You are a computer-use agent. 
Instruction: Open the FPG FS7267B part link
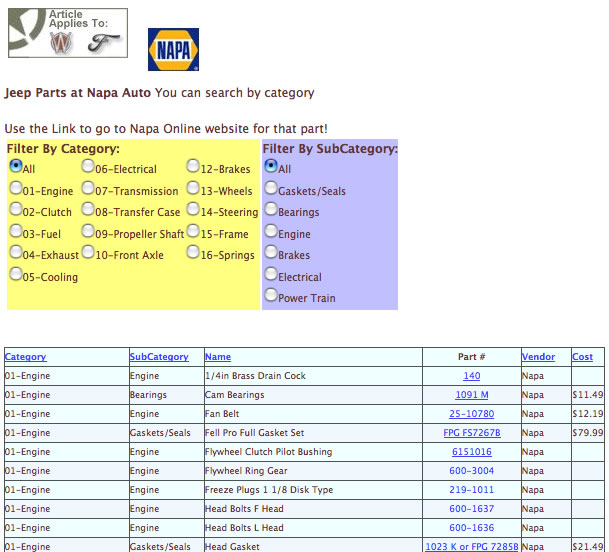pos(472,433)
